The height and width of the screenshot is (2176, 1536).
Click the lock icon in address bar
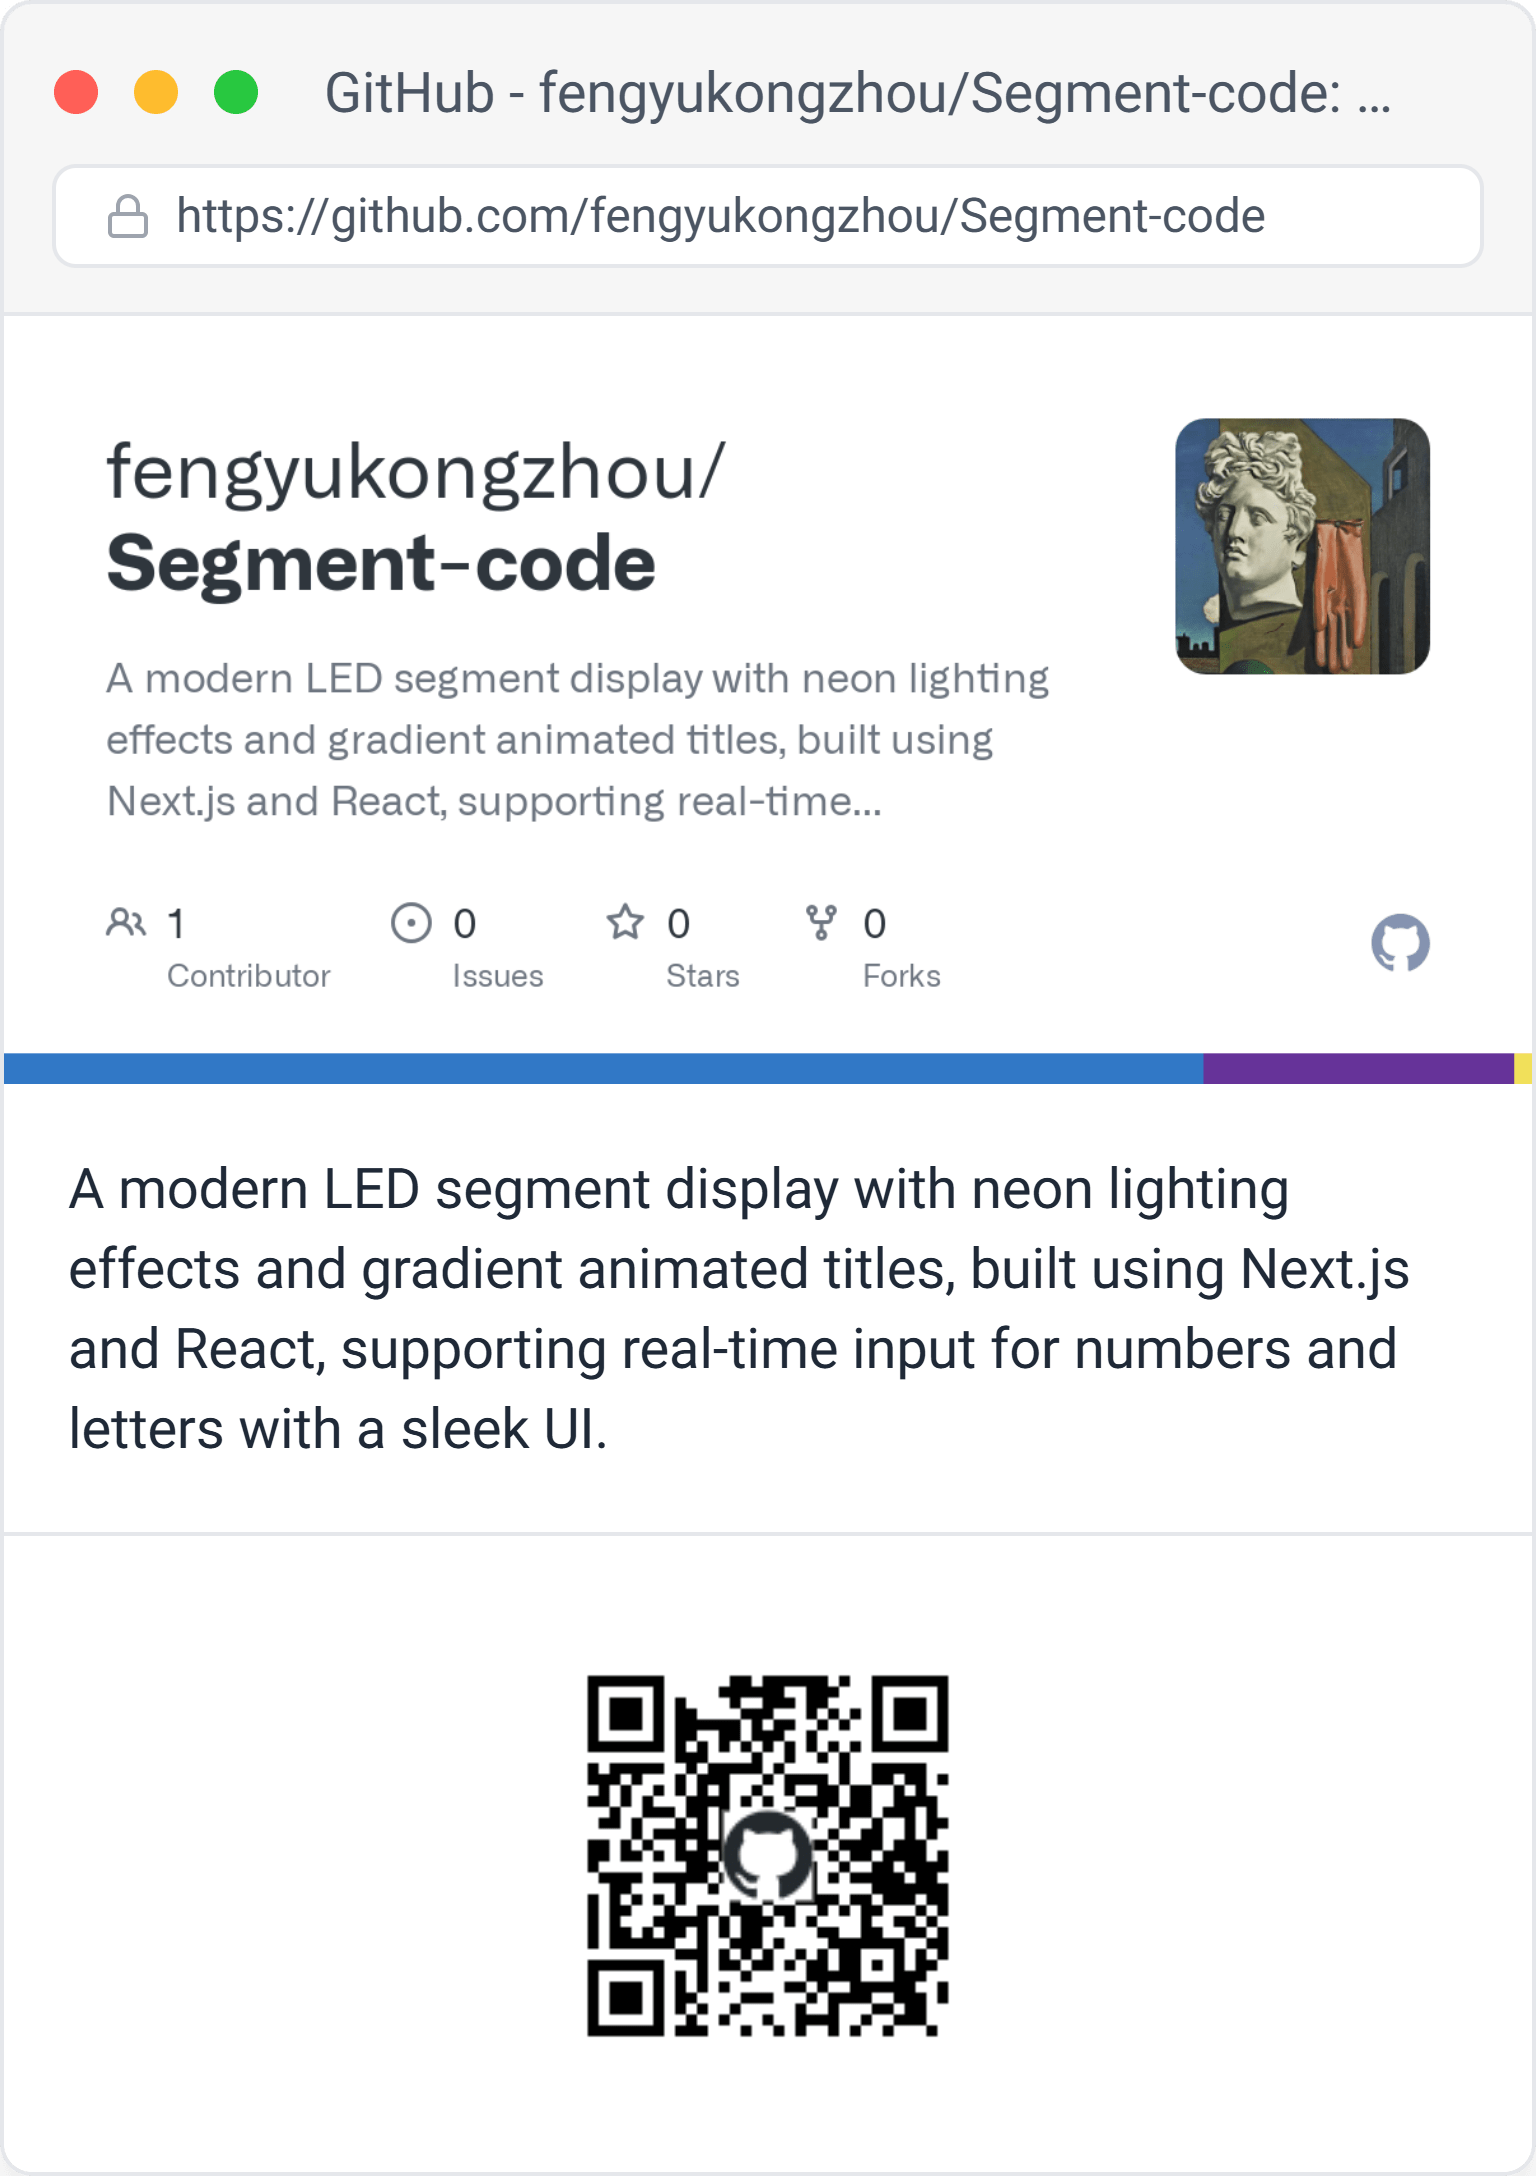pos(128,216)
